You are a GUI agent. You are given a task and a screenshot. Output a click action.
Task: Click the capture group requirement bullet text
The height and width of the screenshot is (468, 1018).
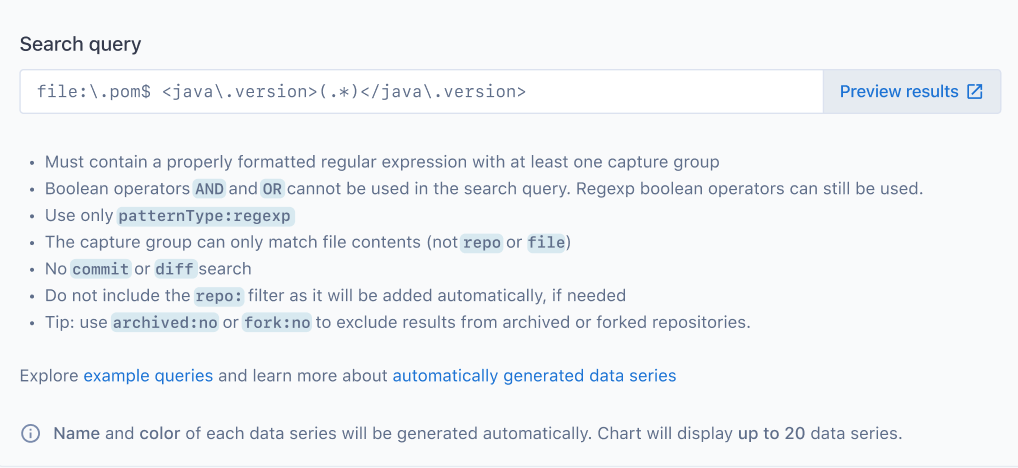click(x=382, y=161)
